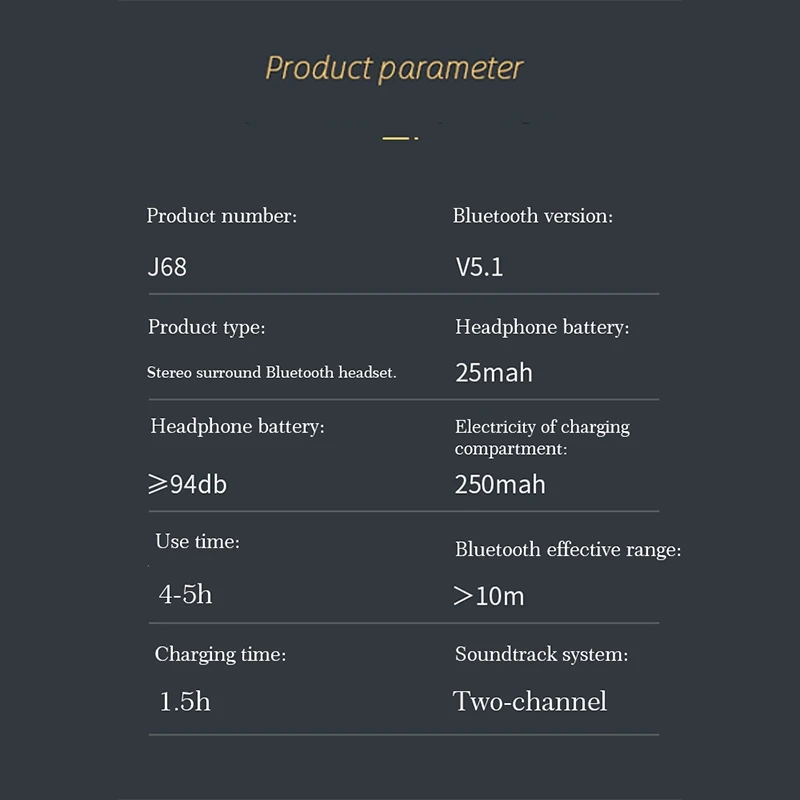Click the Bluetooth version label
Screen dimensions: 800x800
coord(532,216)
